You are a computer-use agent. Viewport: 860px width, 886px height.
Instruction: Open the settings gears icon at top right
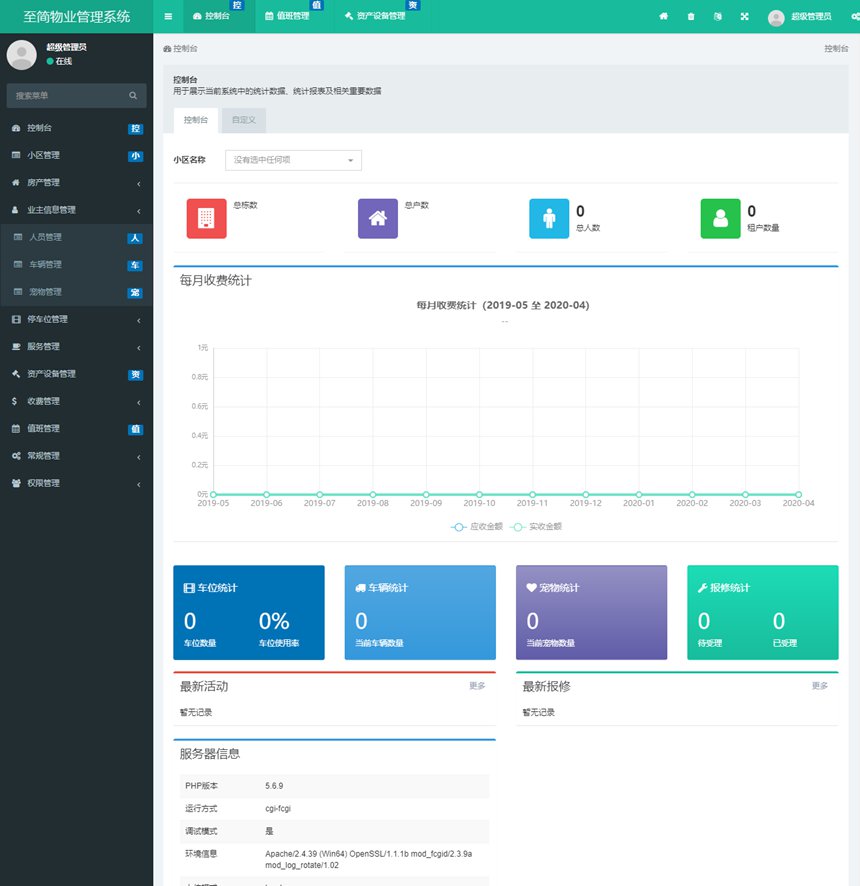[854, 17]
